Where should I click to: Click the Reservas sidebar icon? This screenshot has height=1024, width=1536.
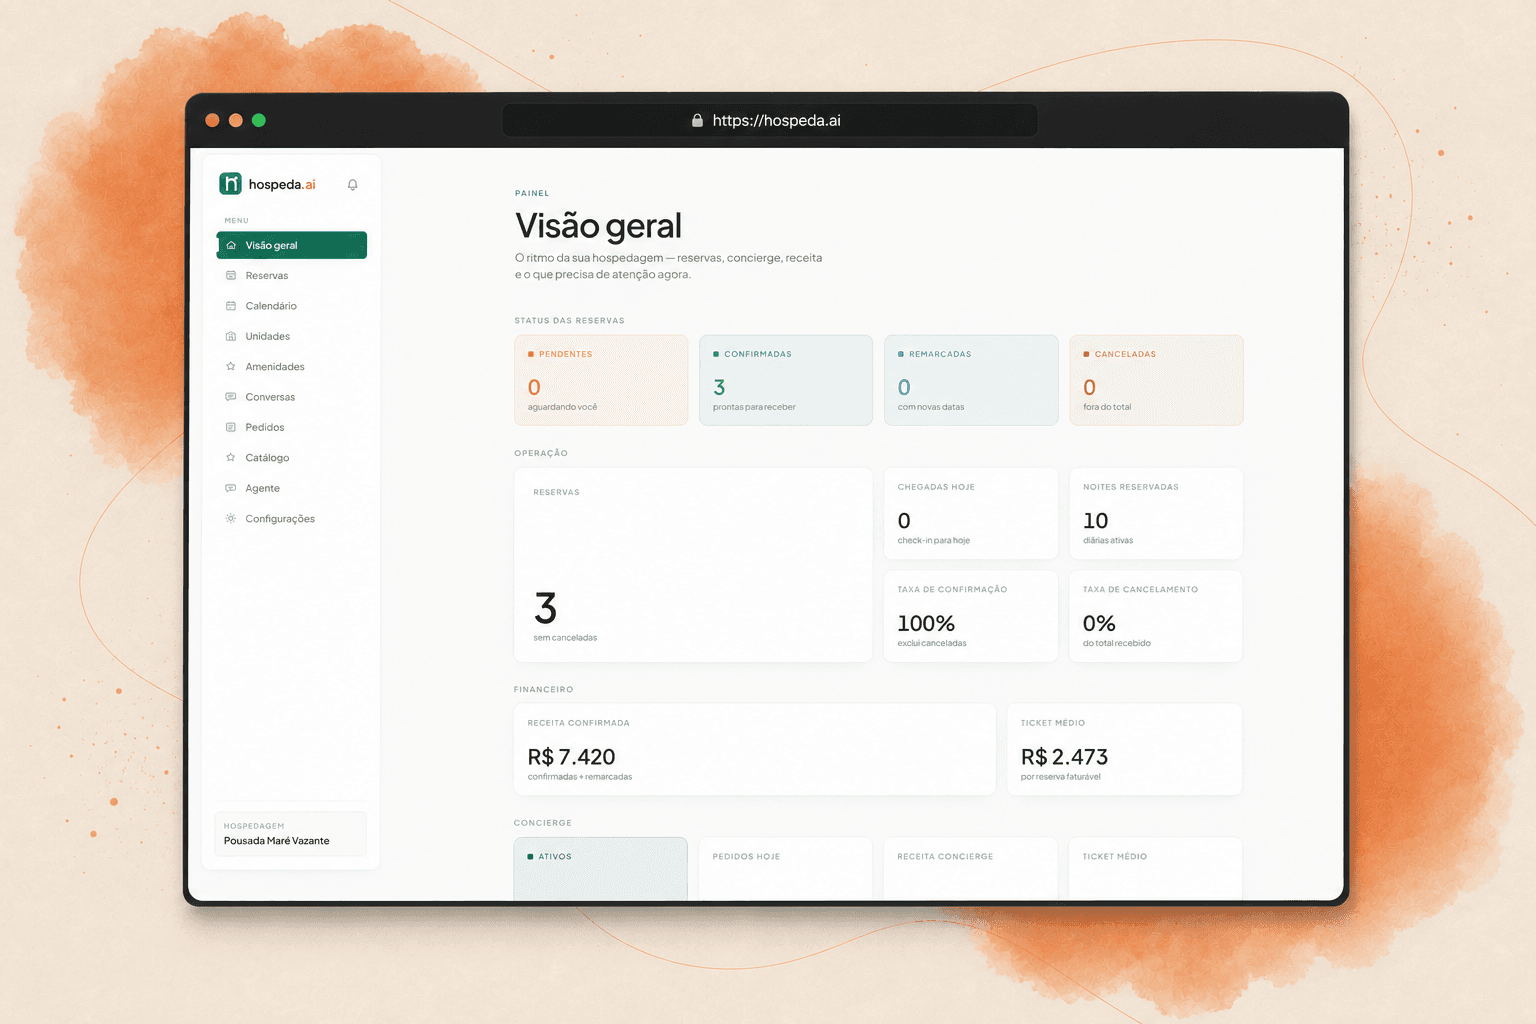[x=231, y=275]
